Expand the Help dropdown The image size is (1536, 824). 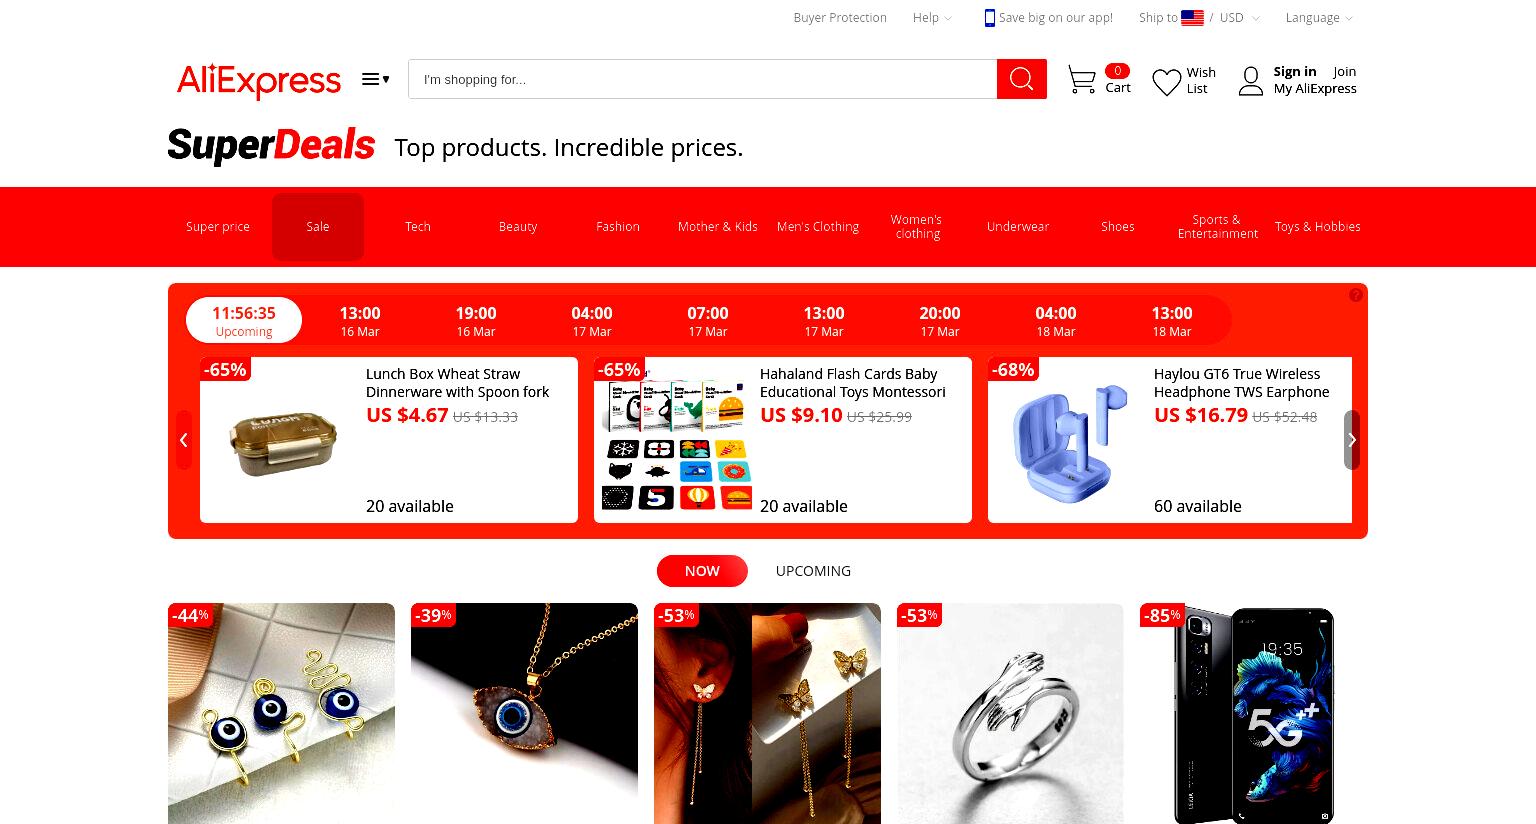pos(932,18)
